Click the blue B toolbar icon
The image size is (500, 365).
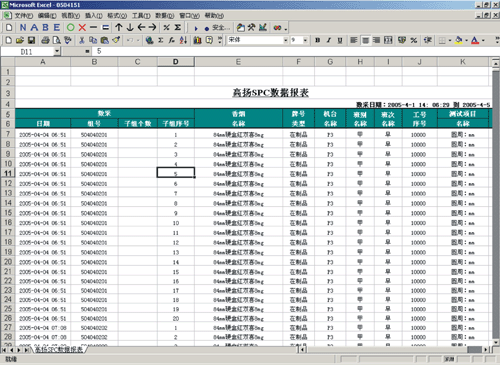tap(45, 28)
